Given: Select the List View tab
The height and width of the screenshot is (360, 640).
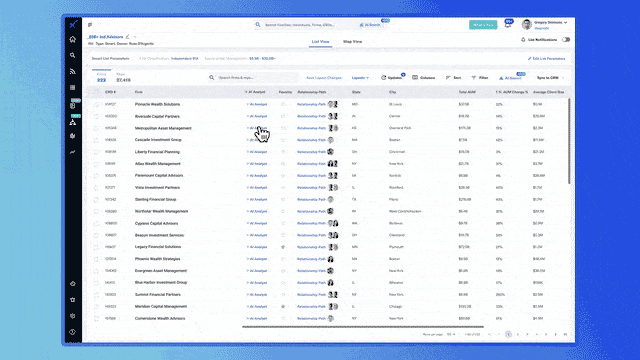Looking at the screenshot, I should tap(320, 42).
